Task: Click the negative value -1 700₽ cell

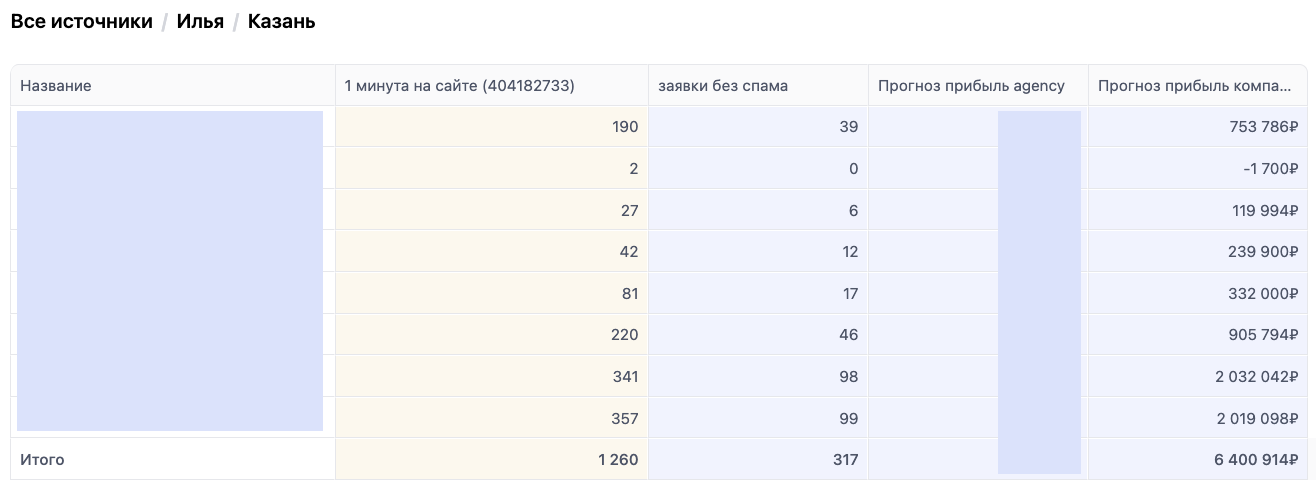Action: (x=1270, y=169)
